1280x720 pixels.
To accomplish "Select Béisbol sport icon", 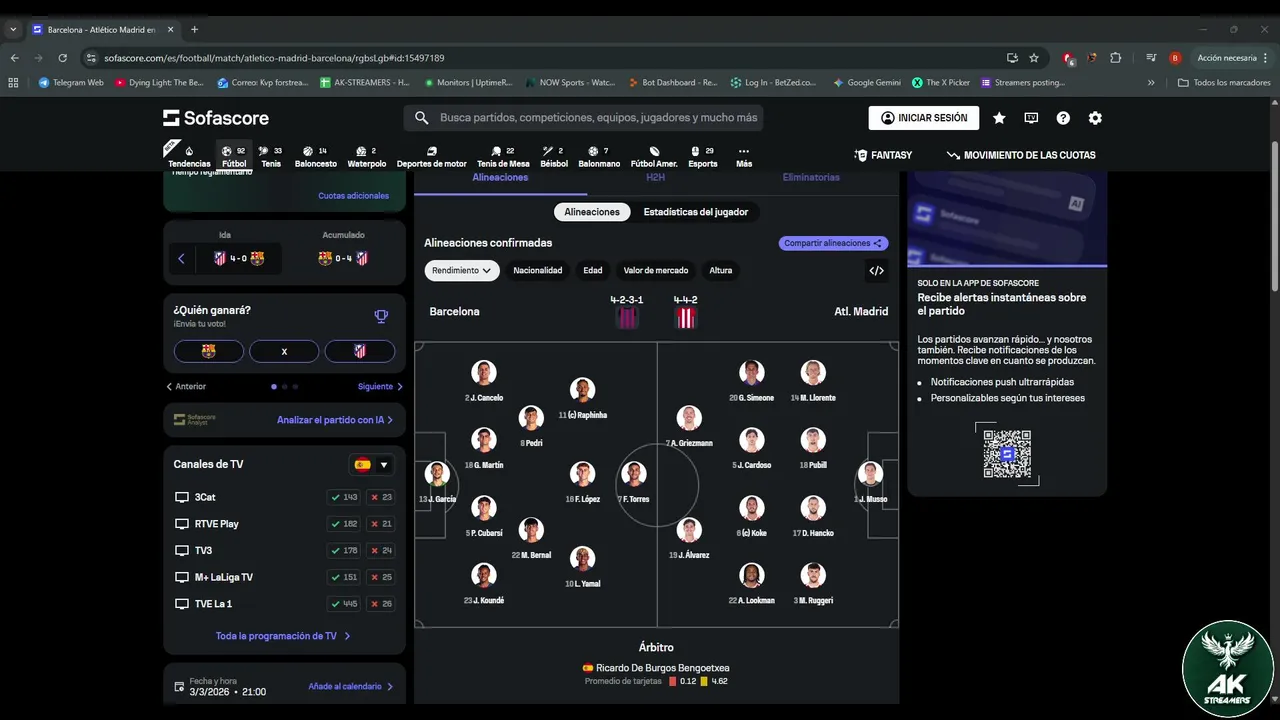I will coord(554,157).
